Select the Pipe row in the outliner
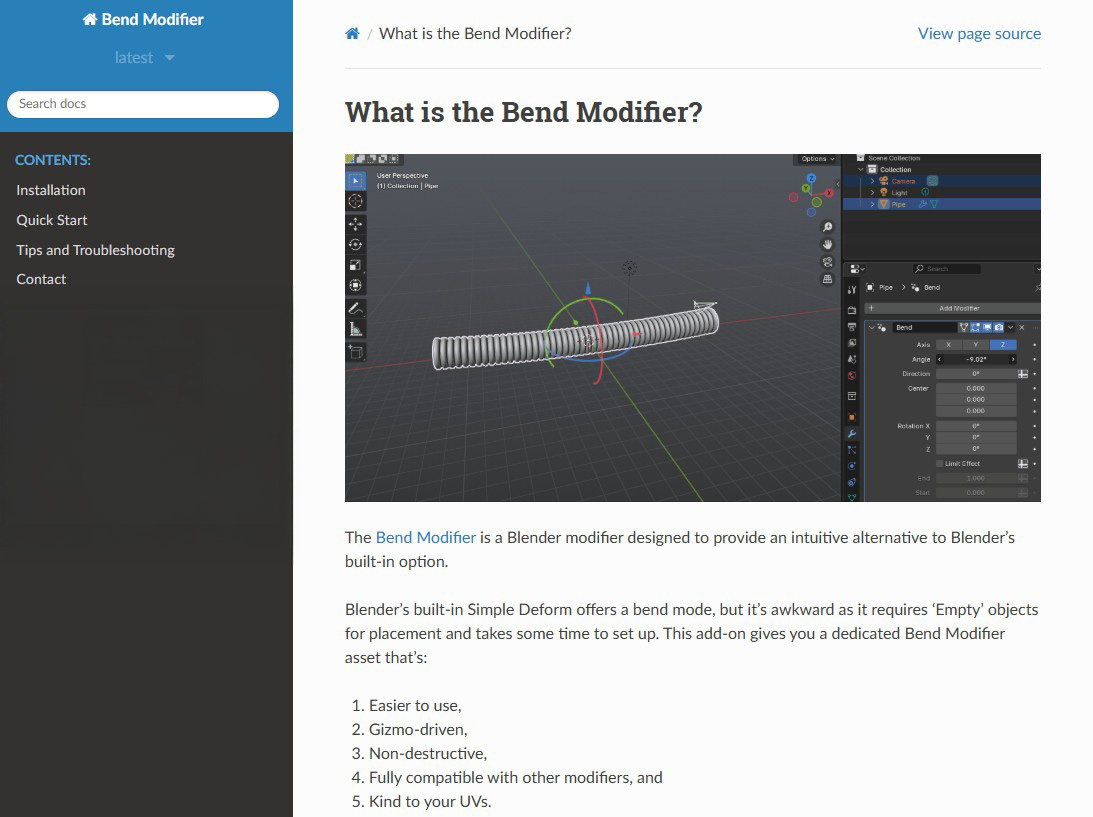Screen dimensions: 1093x817 pos(942,204)
